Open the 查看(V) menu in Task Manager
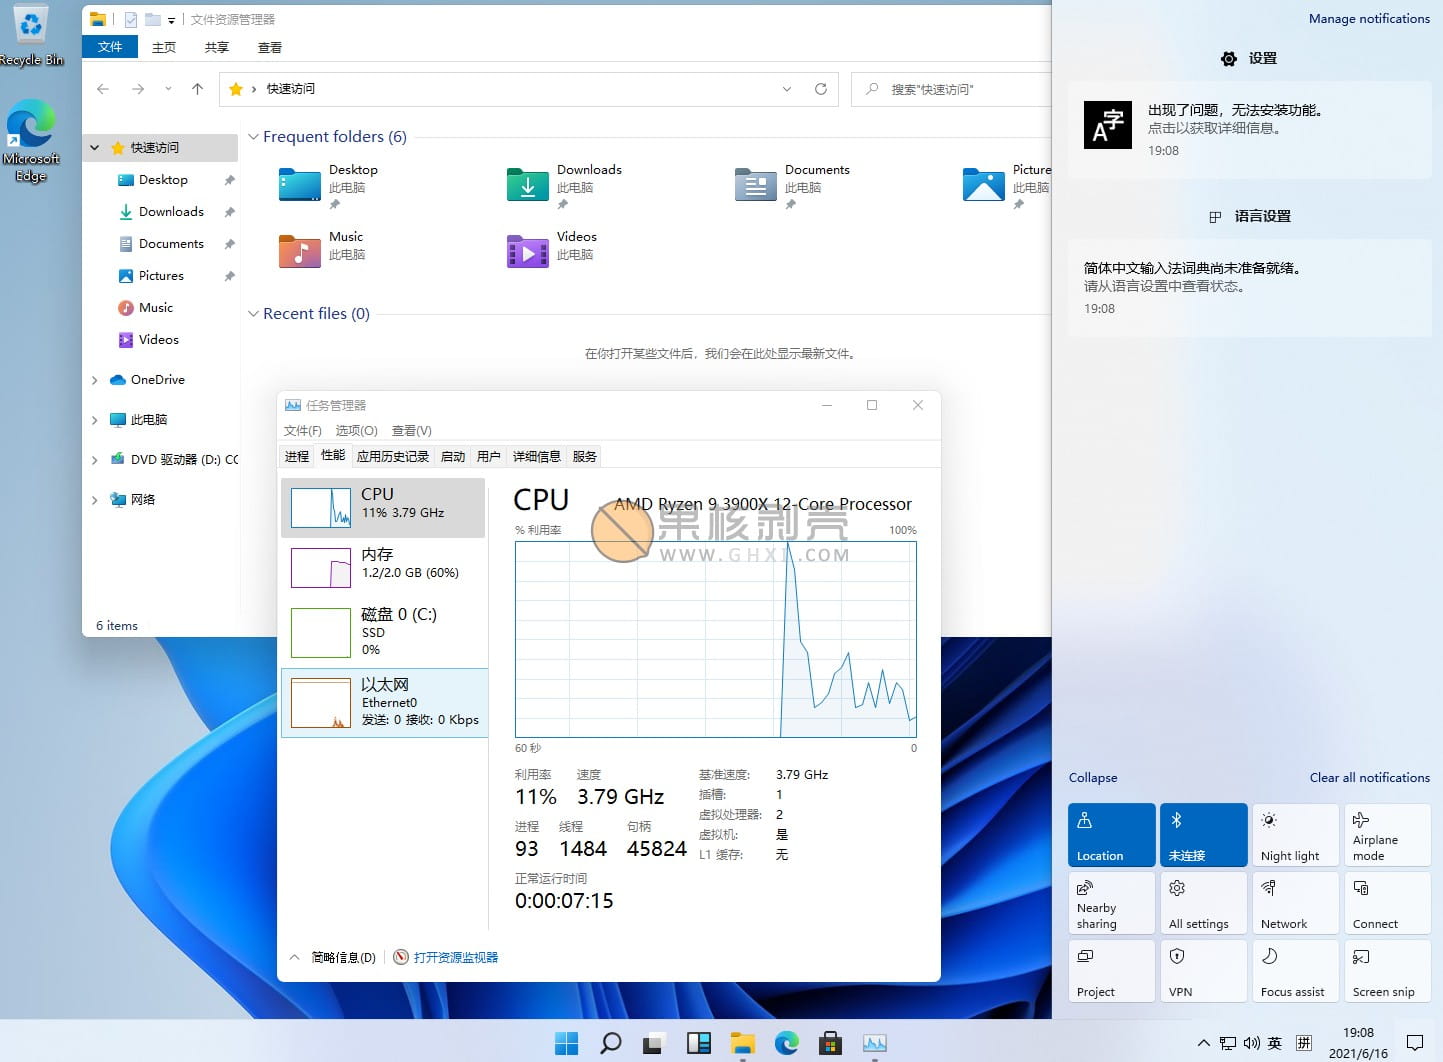This screenshot has height=1062, width=1443. tap(411, 430)
